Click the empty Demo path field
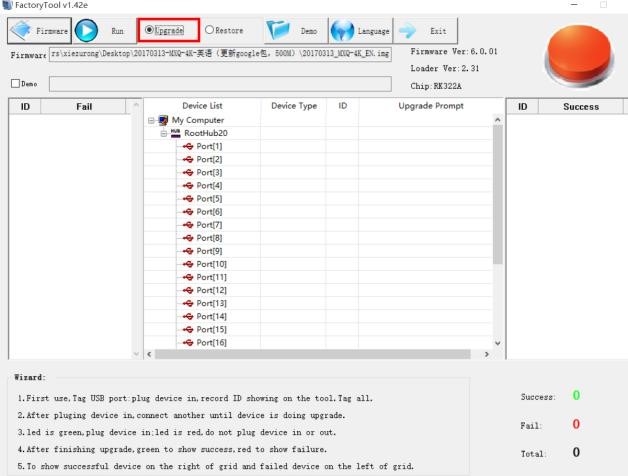 (220, 84)
